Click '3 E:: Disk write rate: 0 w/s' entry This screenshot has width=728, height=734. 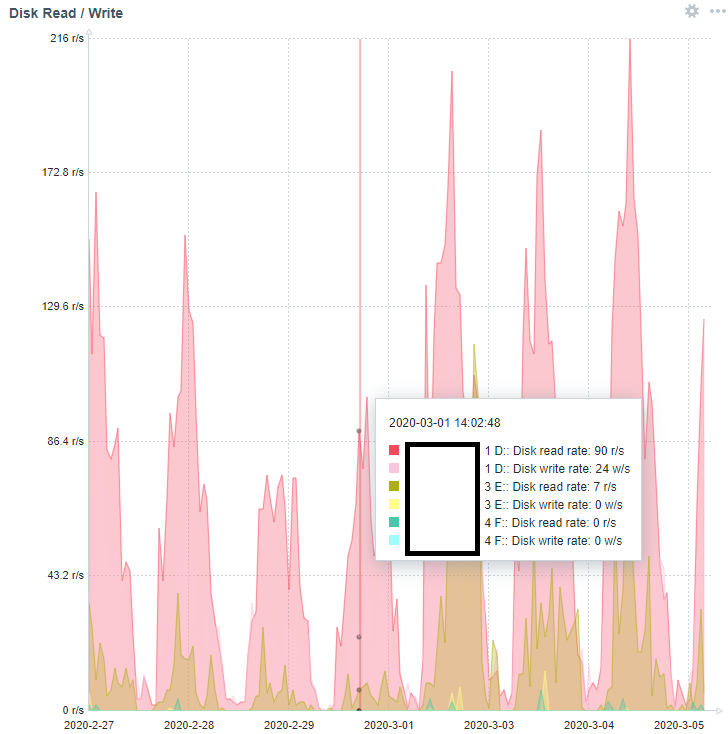pyautogui.click(x=553, y=505)
